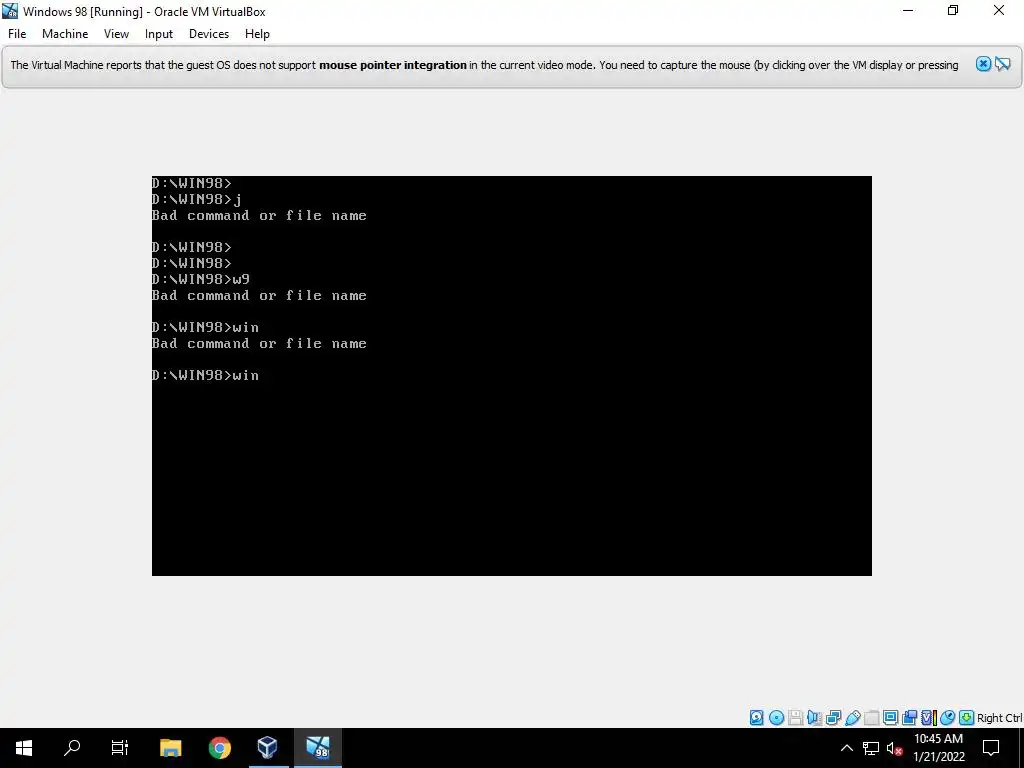
Task: Click the 'D:\WIN98>w9' command line
Action: (200, 280)
